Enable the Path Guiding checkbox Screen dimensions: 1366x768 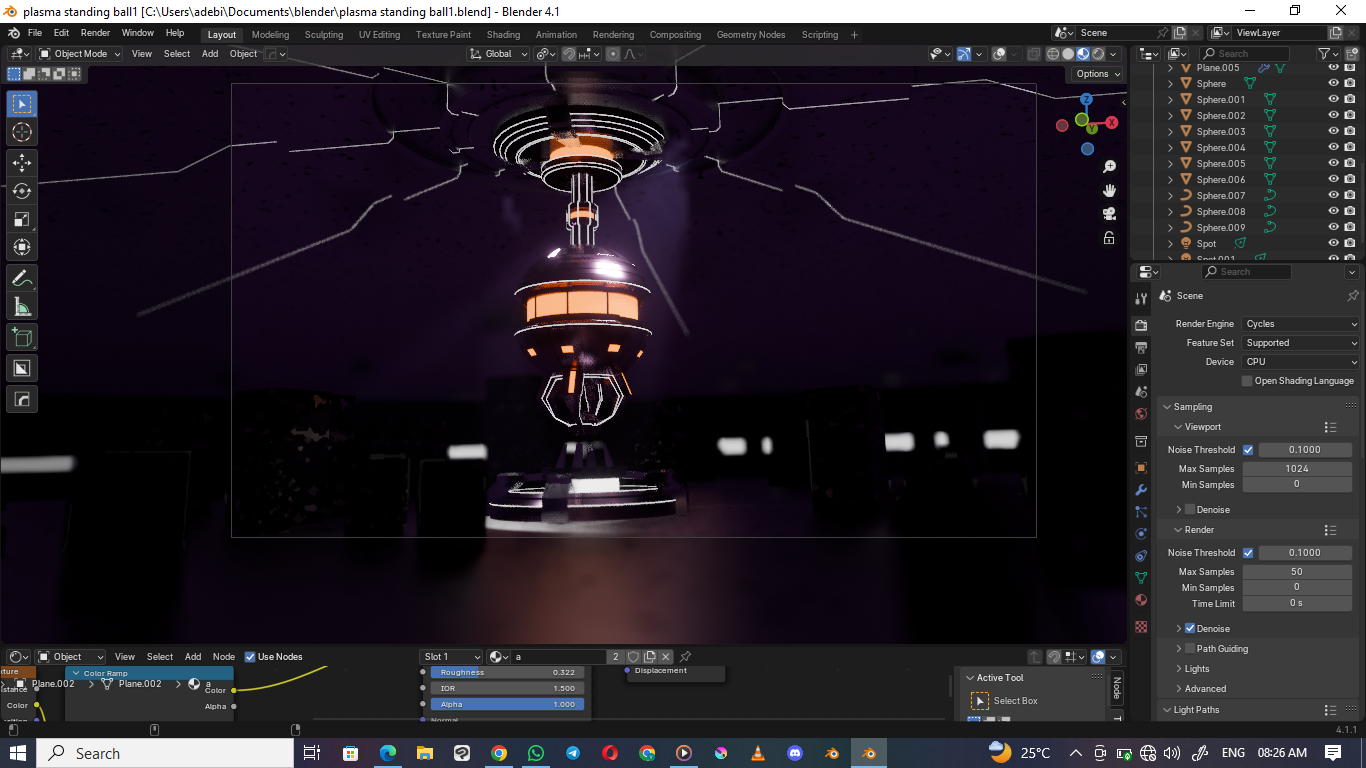[x=1190, y=649]
